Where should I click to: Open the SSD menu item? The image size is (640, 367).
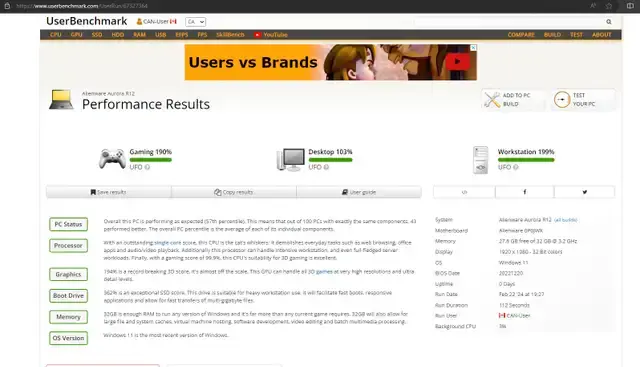tap(97, 35)
